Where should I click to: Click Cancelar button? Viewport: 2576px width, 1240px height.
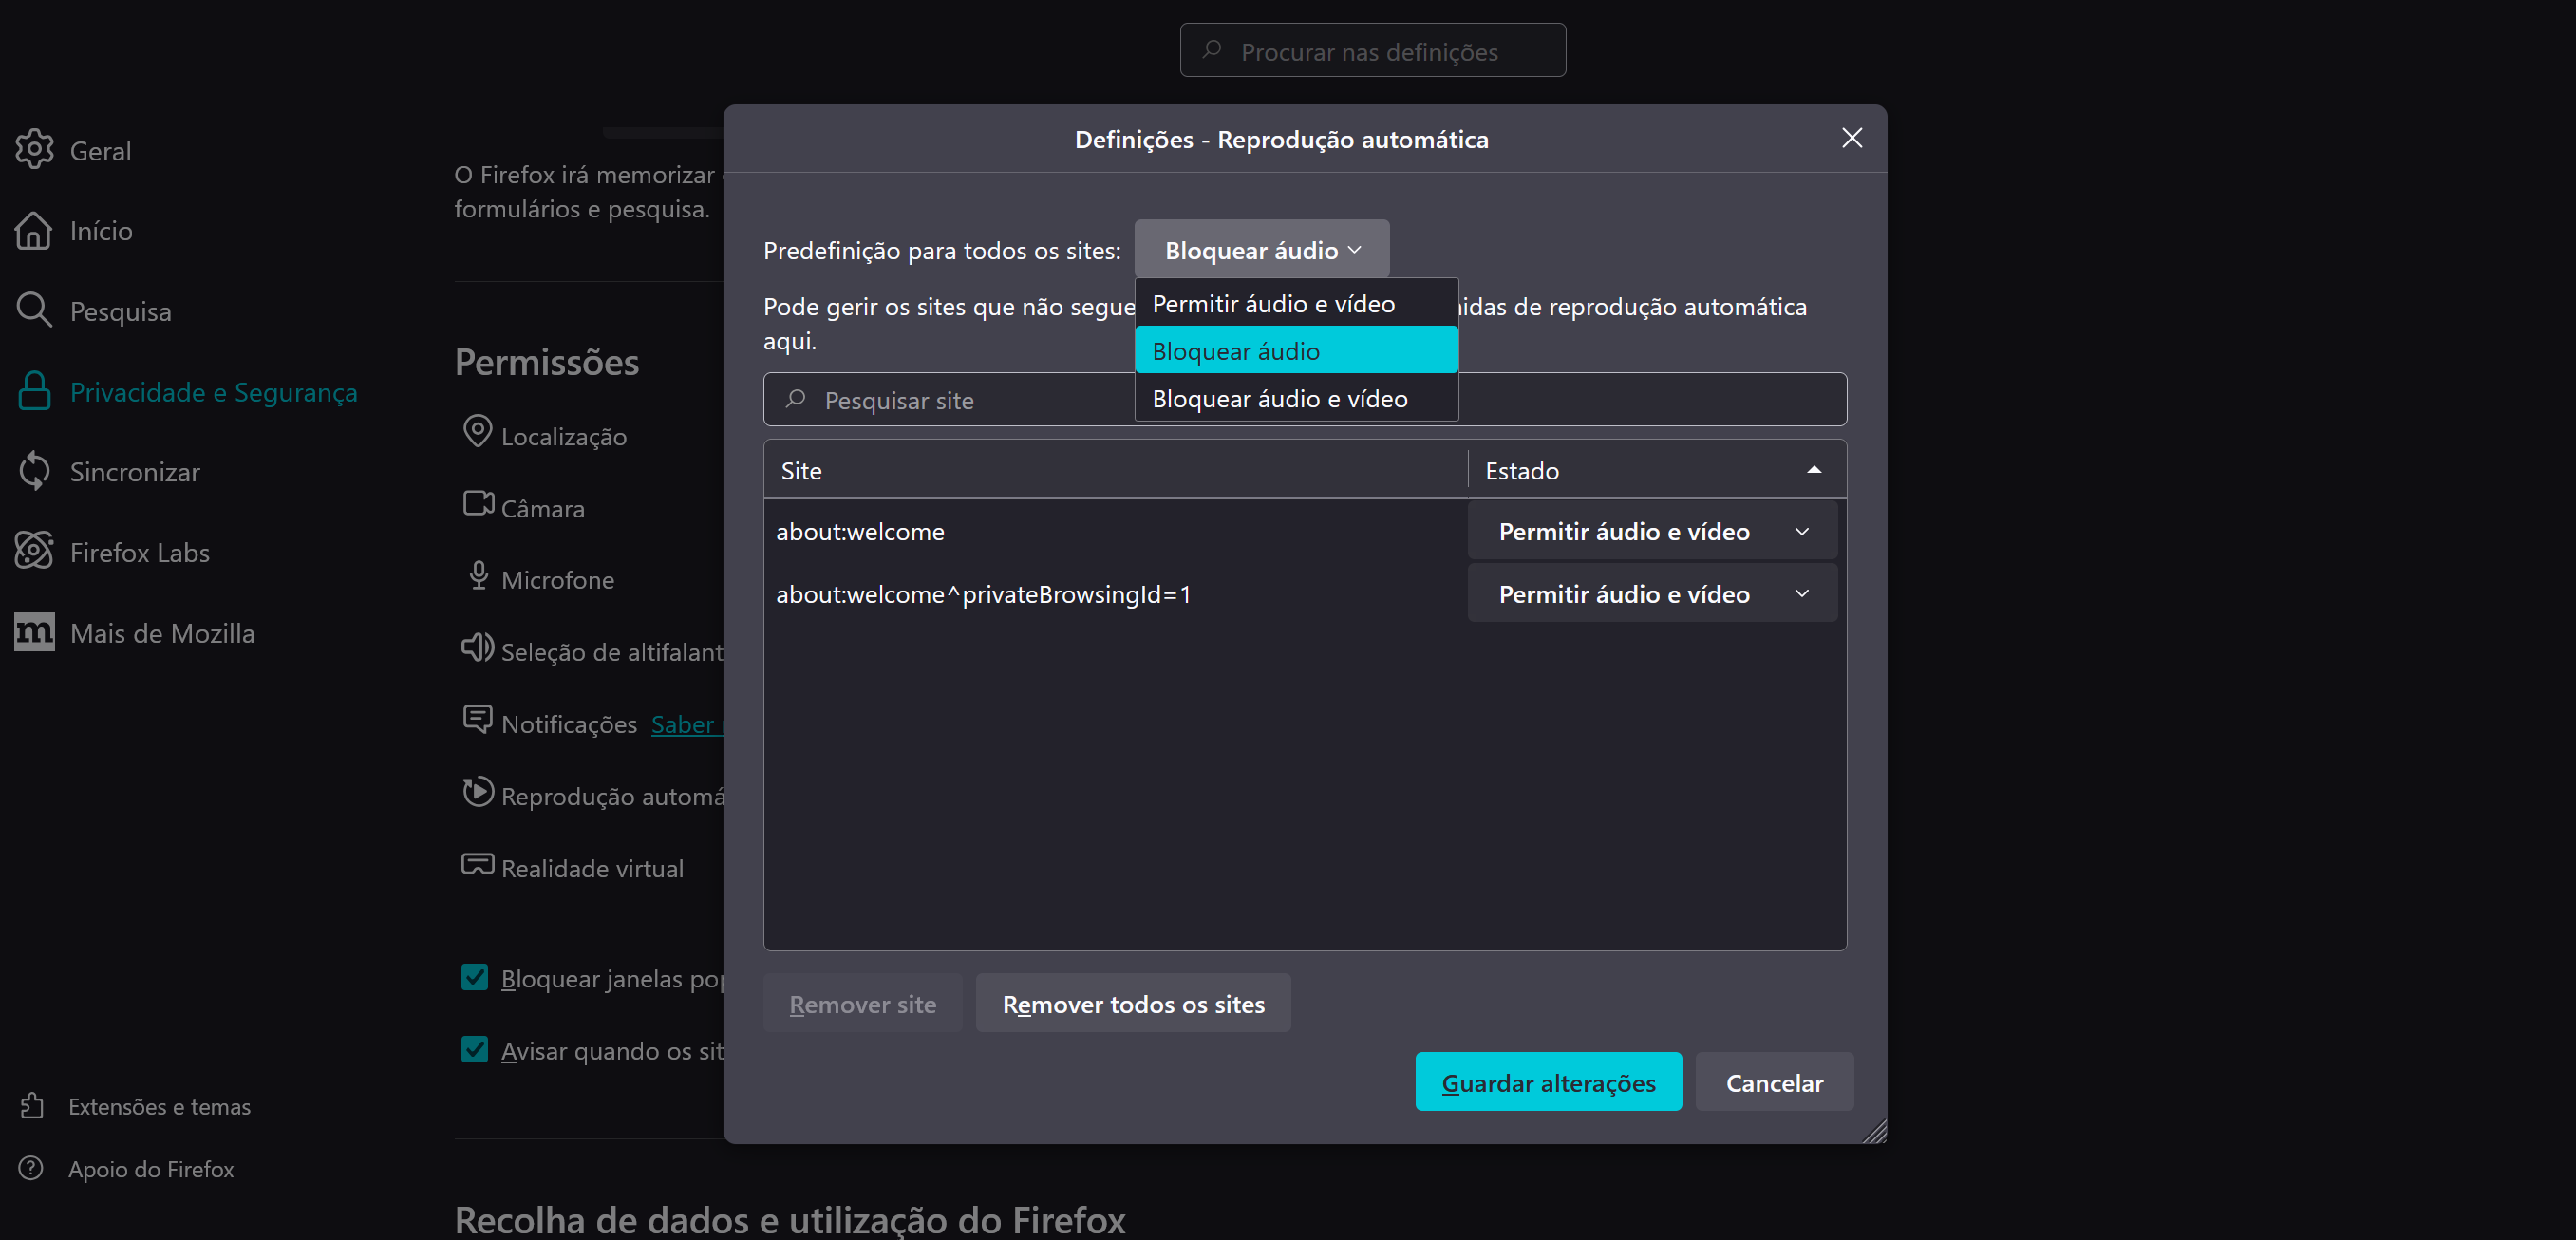(x=1774, y=1082)
